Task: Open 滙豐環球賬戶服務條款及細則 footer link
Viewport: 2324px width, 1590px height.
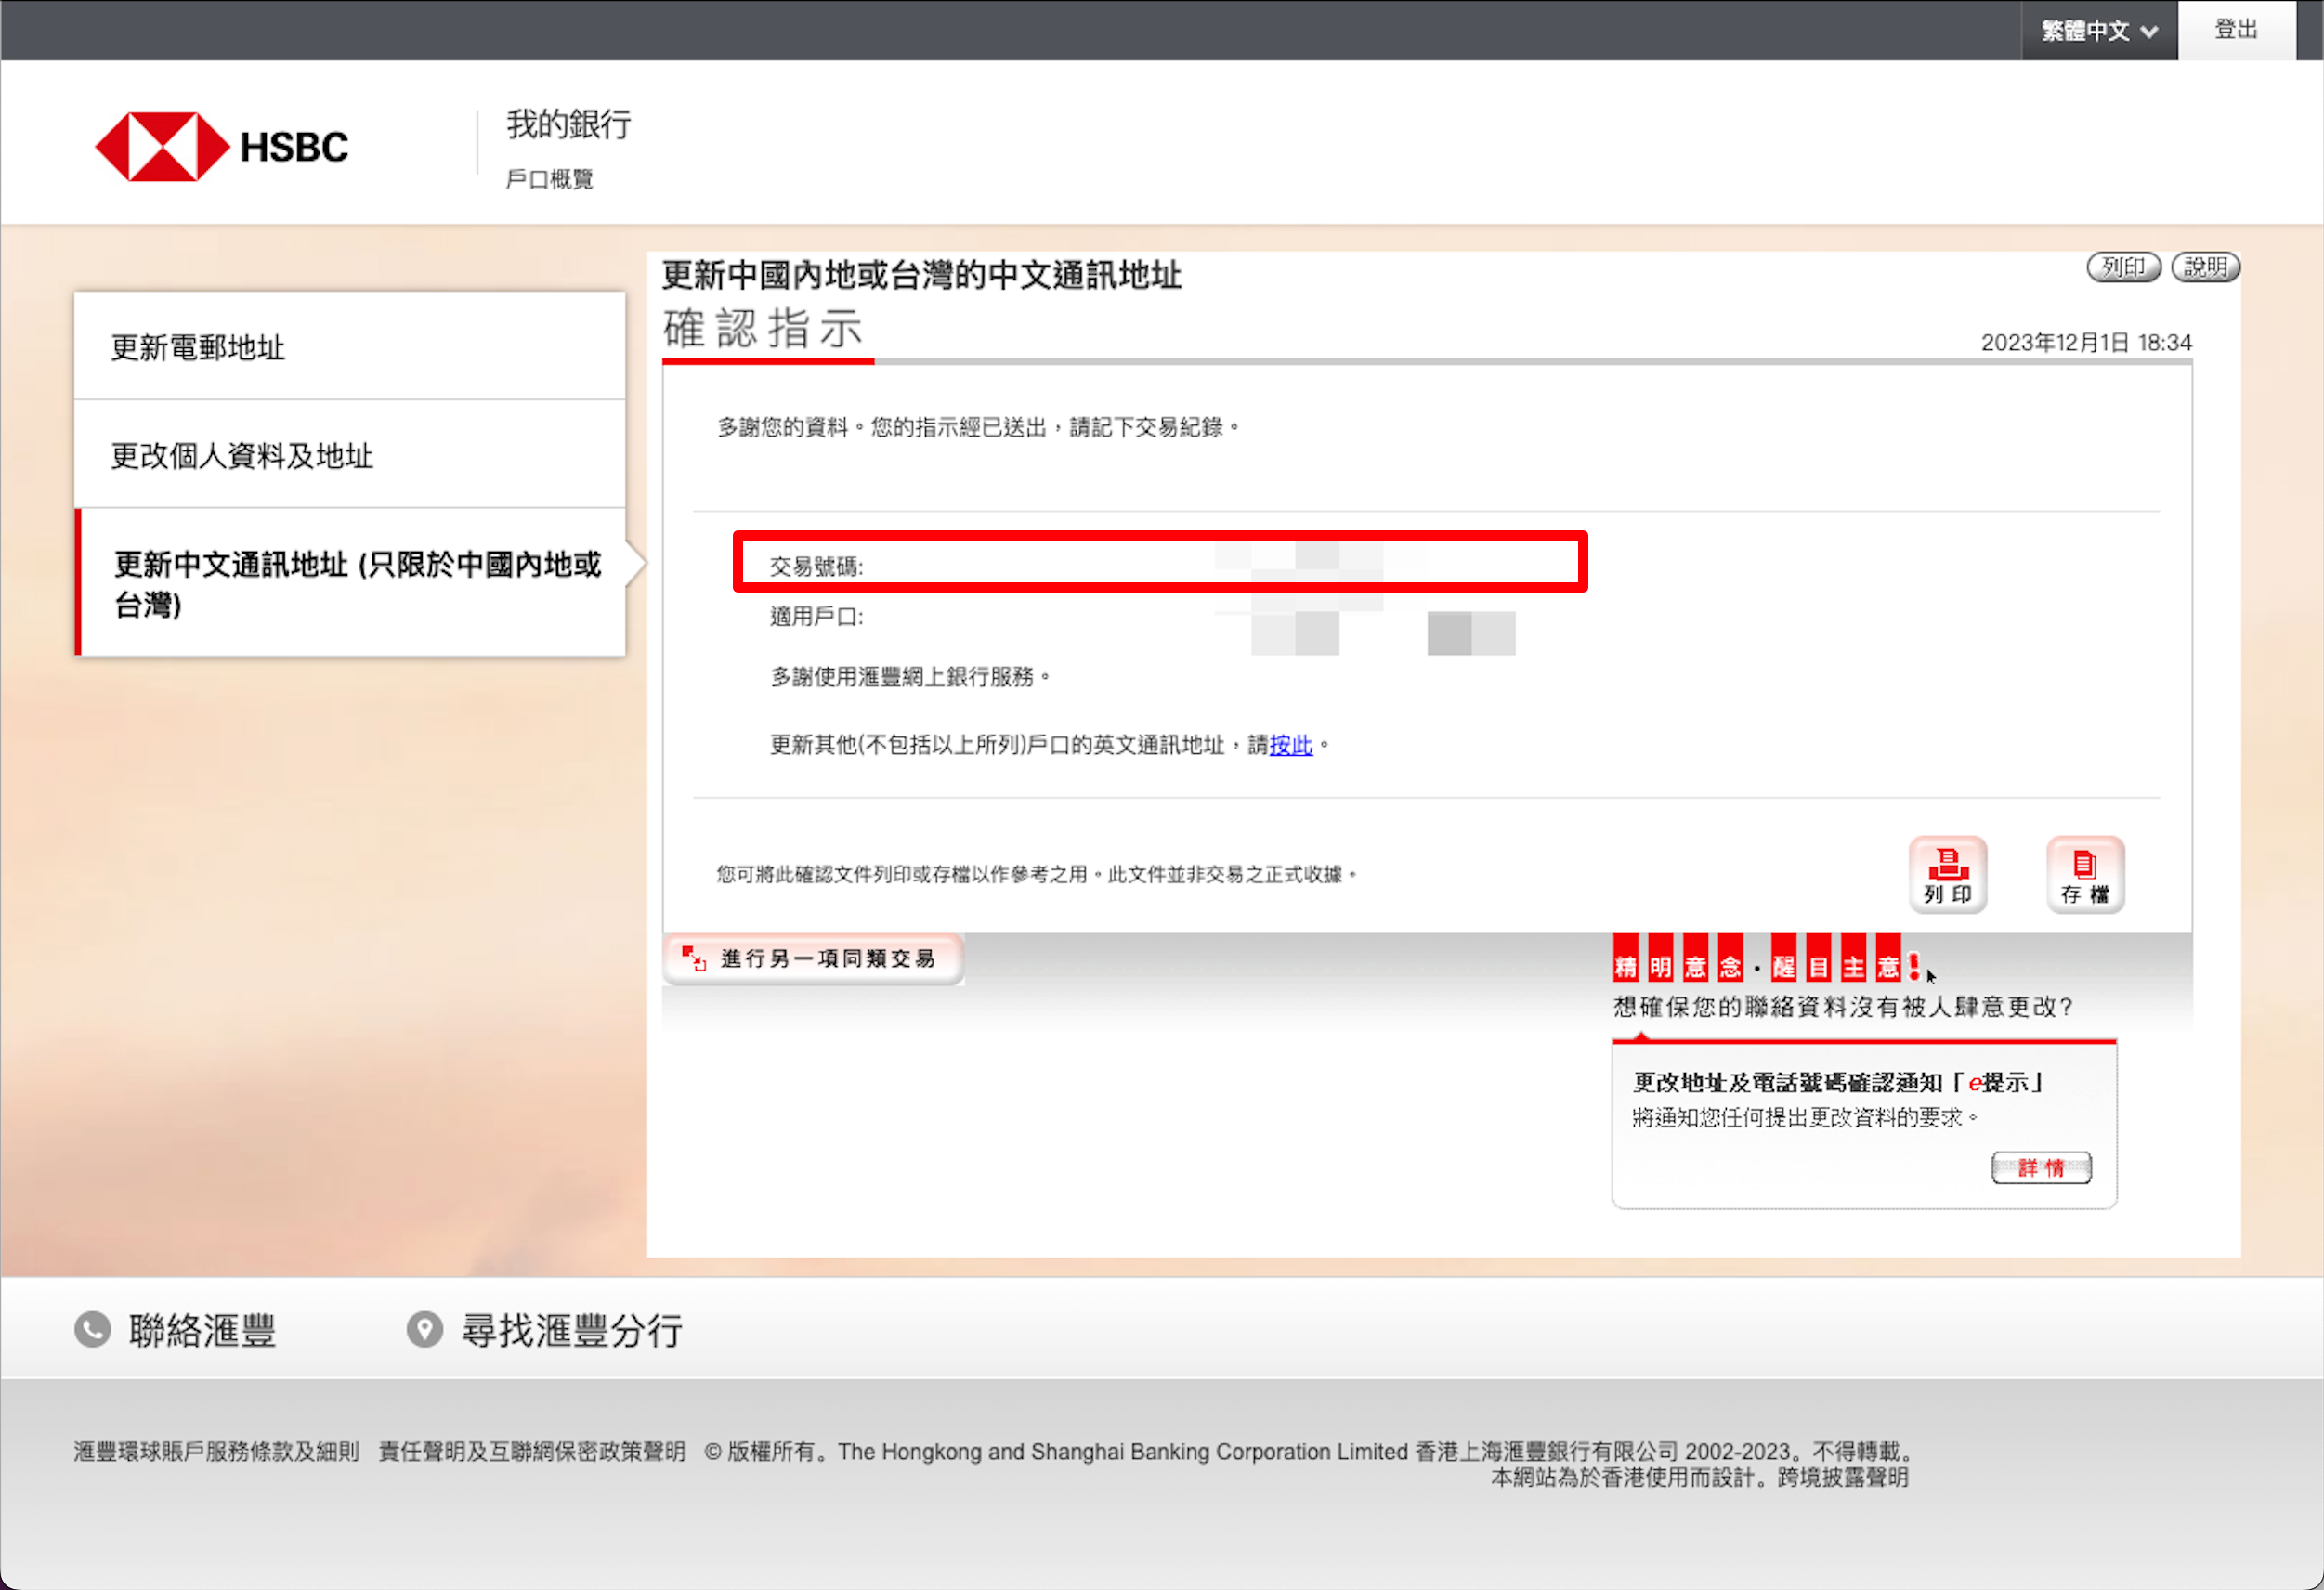Action: point(216,1451)
